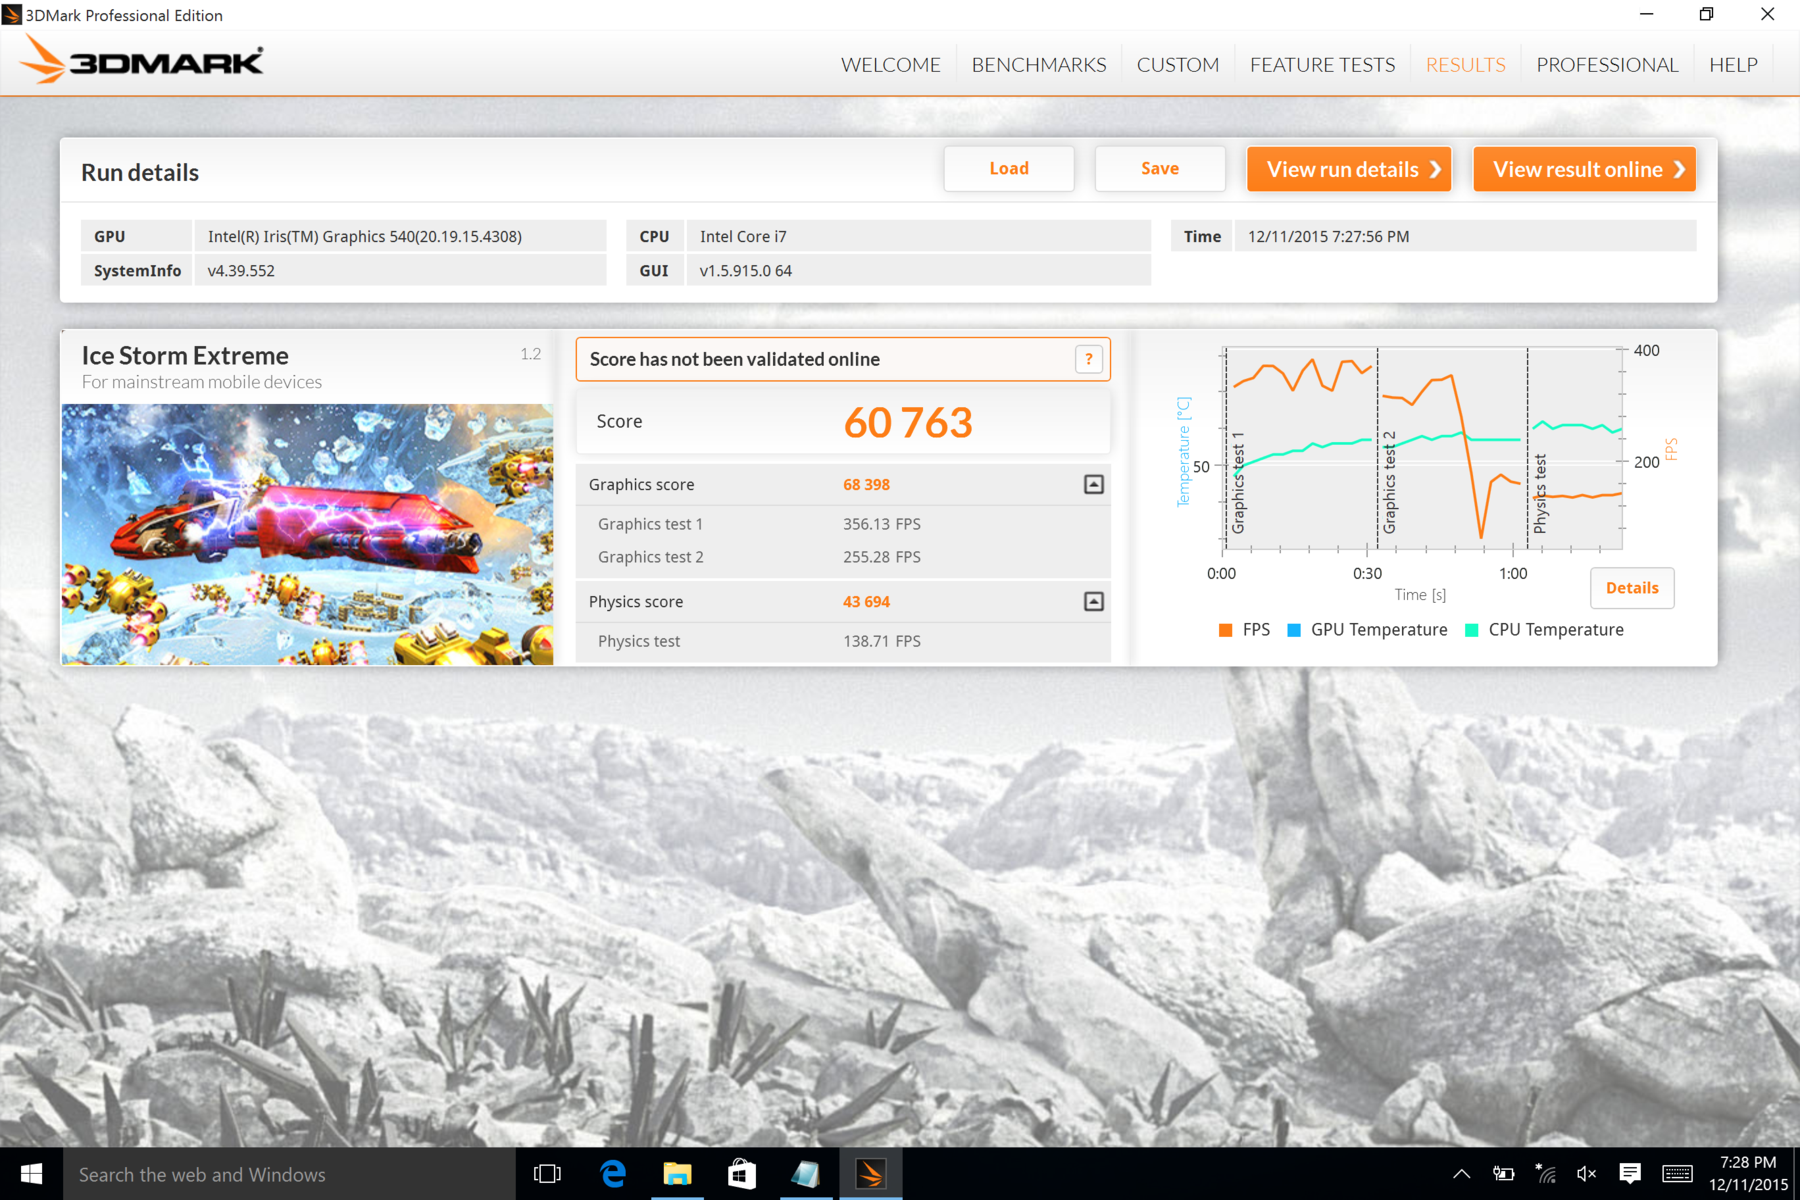Collapse the Physics score section

pos(1094,602)
